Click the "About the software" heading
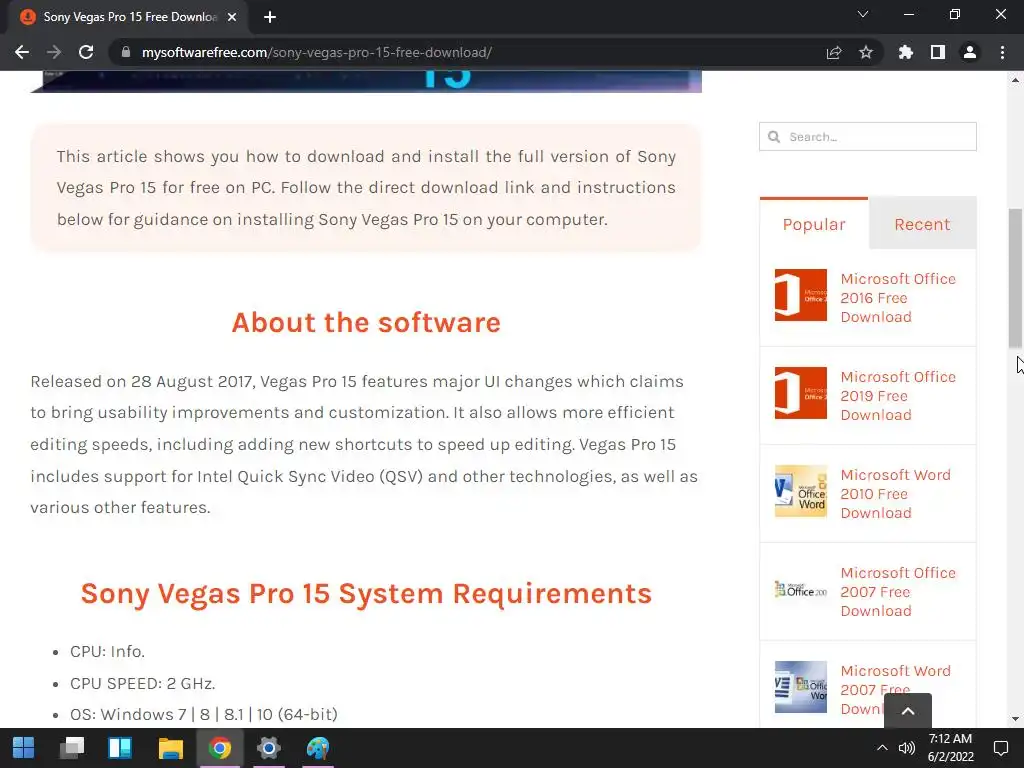The image size is (1024, 768). (366, 323)
